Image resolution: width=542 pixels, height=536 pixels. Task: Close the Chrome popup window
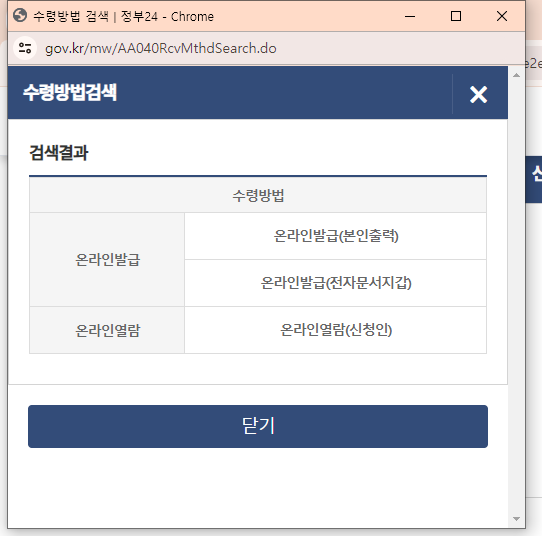[502, 16]
